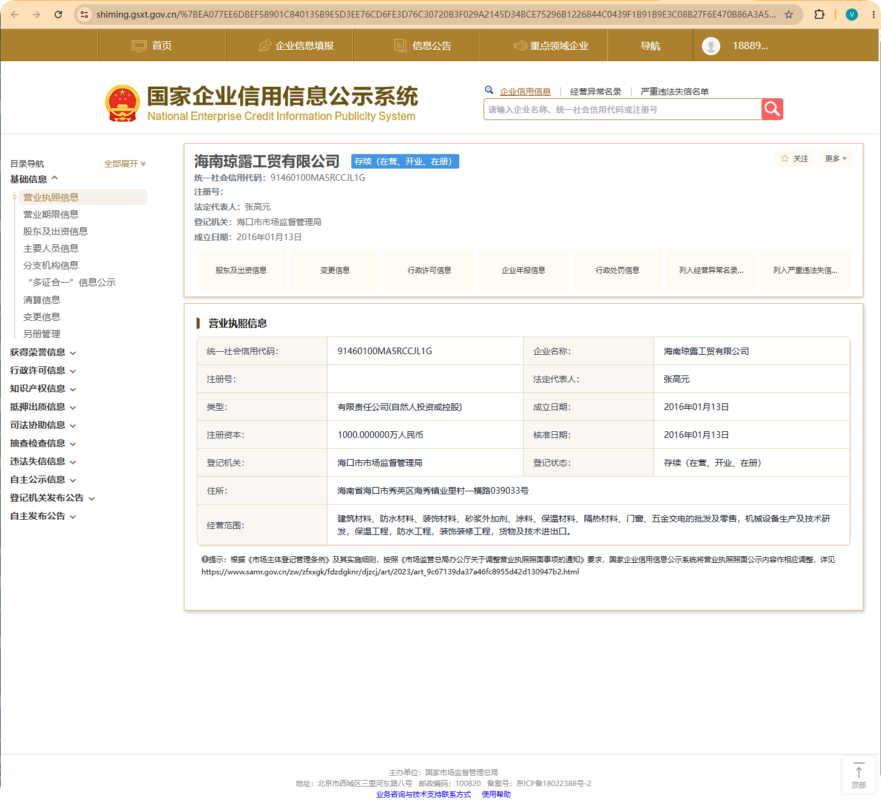
Task: Open the browser three-dot menu
Action: tap(874, 15)
